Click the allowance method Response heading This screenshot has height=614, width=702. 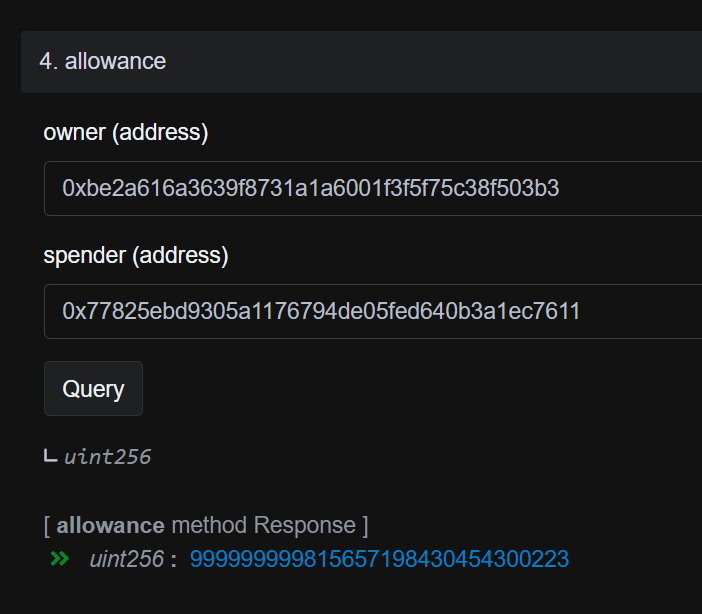(206, 525)
